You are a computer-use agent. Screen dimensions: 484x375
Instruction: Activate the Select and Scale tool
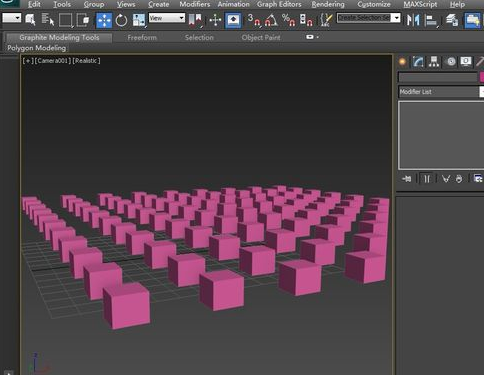point(139,20)
